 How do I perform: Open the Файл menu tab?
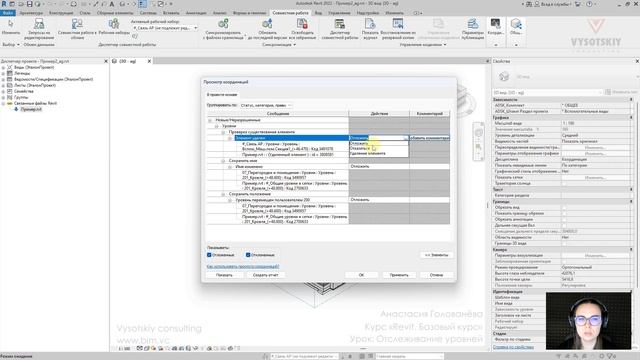[x=7, y=13]
